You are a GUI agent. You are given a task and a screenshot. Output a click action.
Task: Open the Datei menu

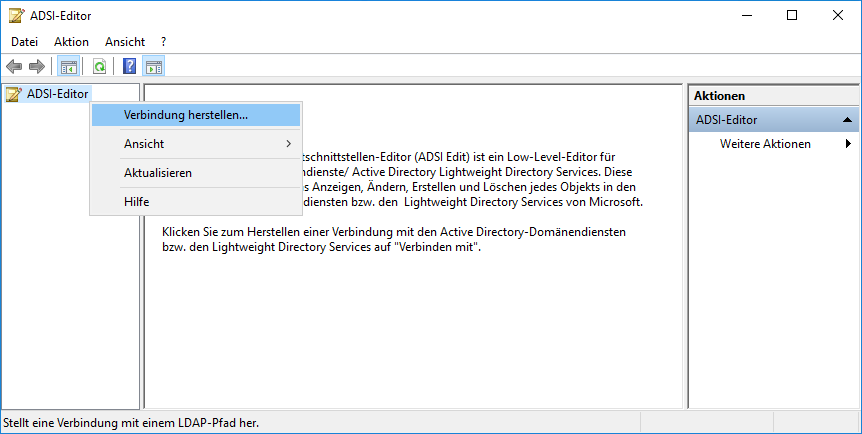tap(24, 42)
